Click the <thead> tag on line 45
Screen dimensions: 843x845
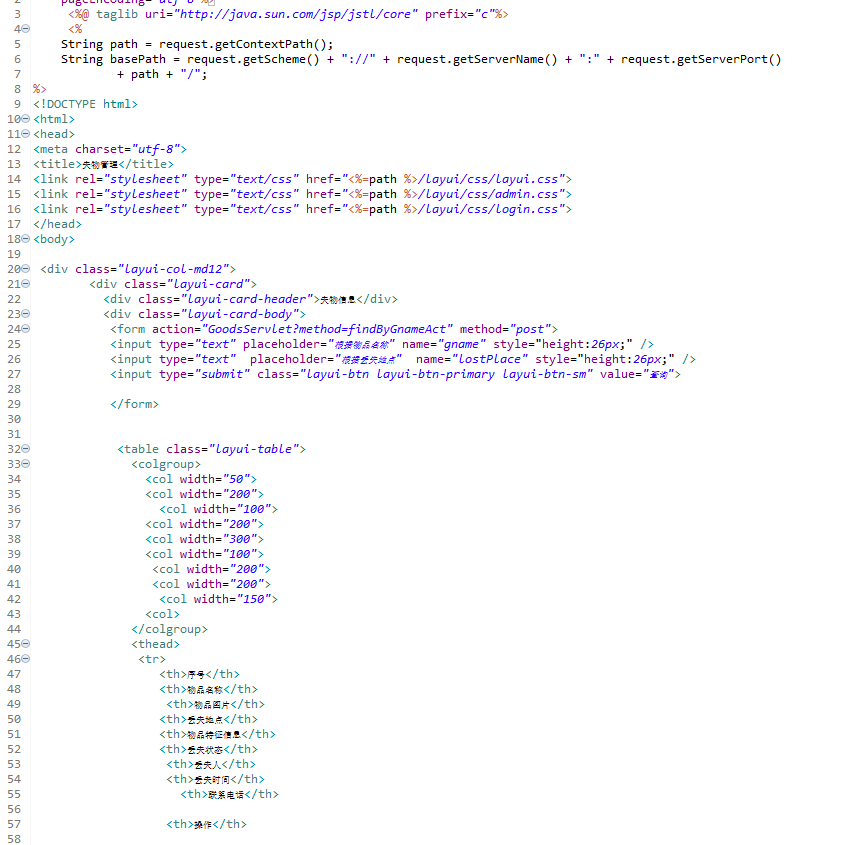(x=155, y=644)
